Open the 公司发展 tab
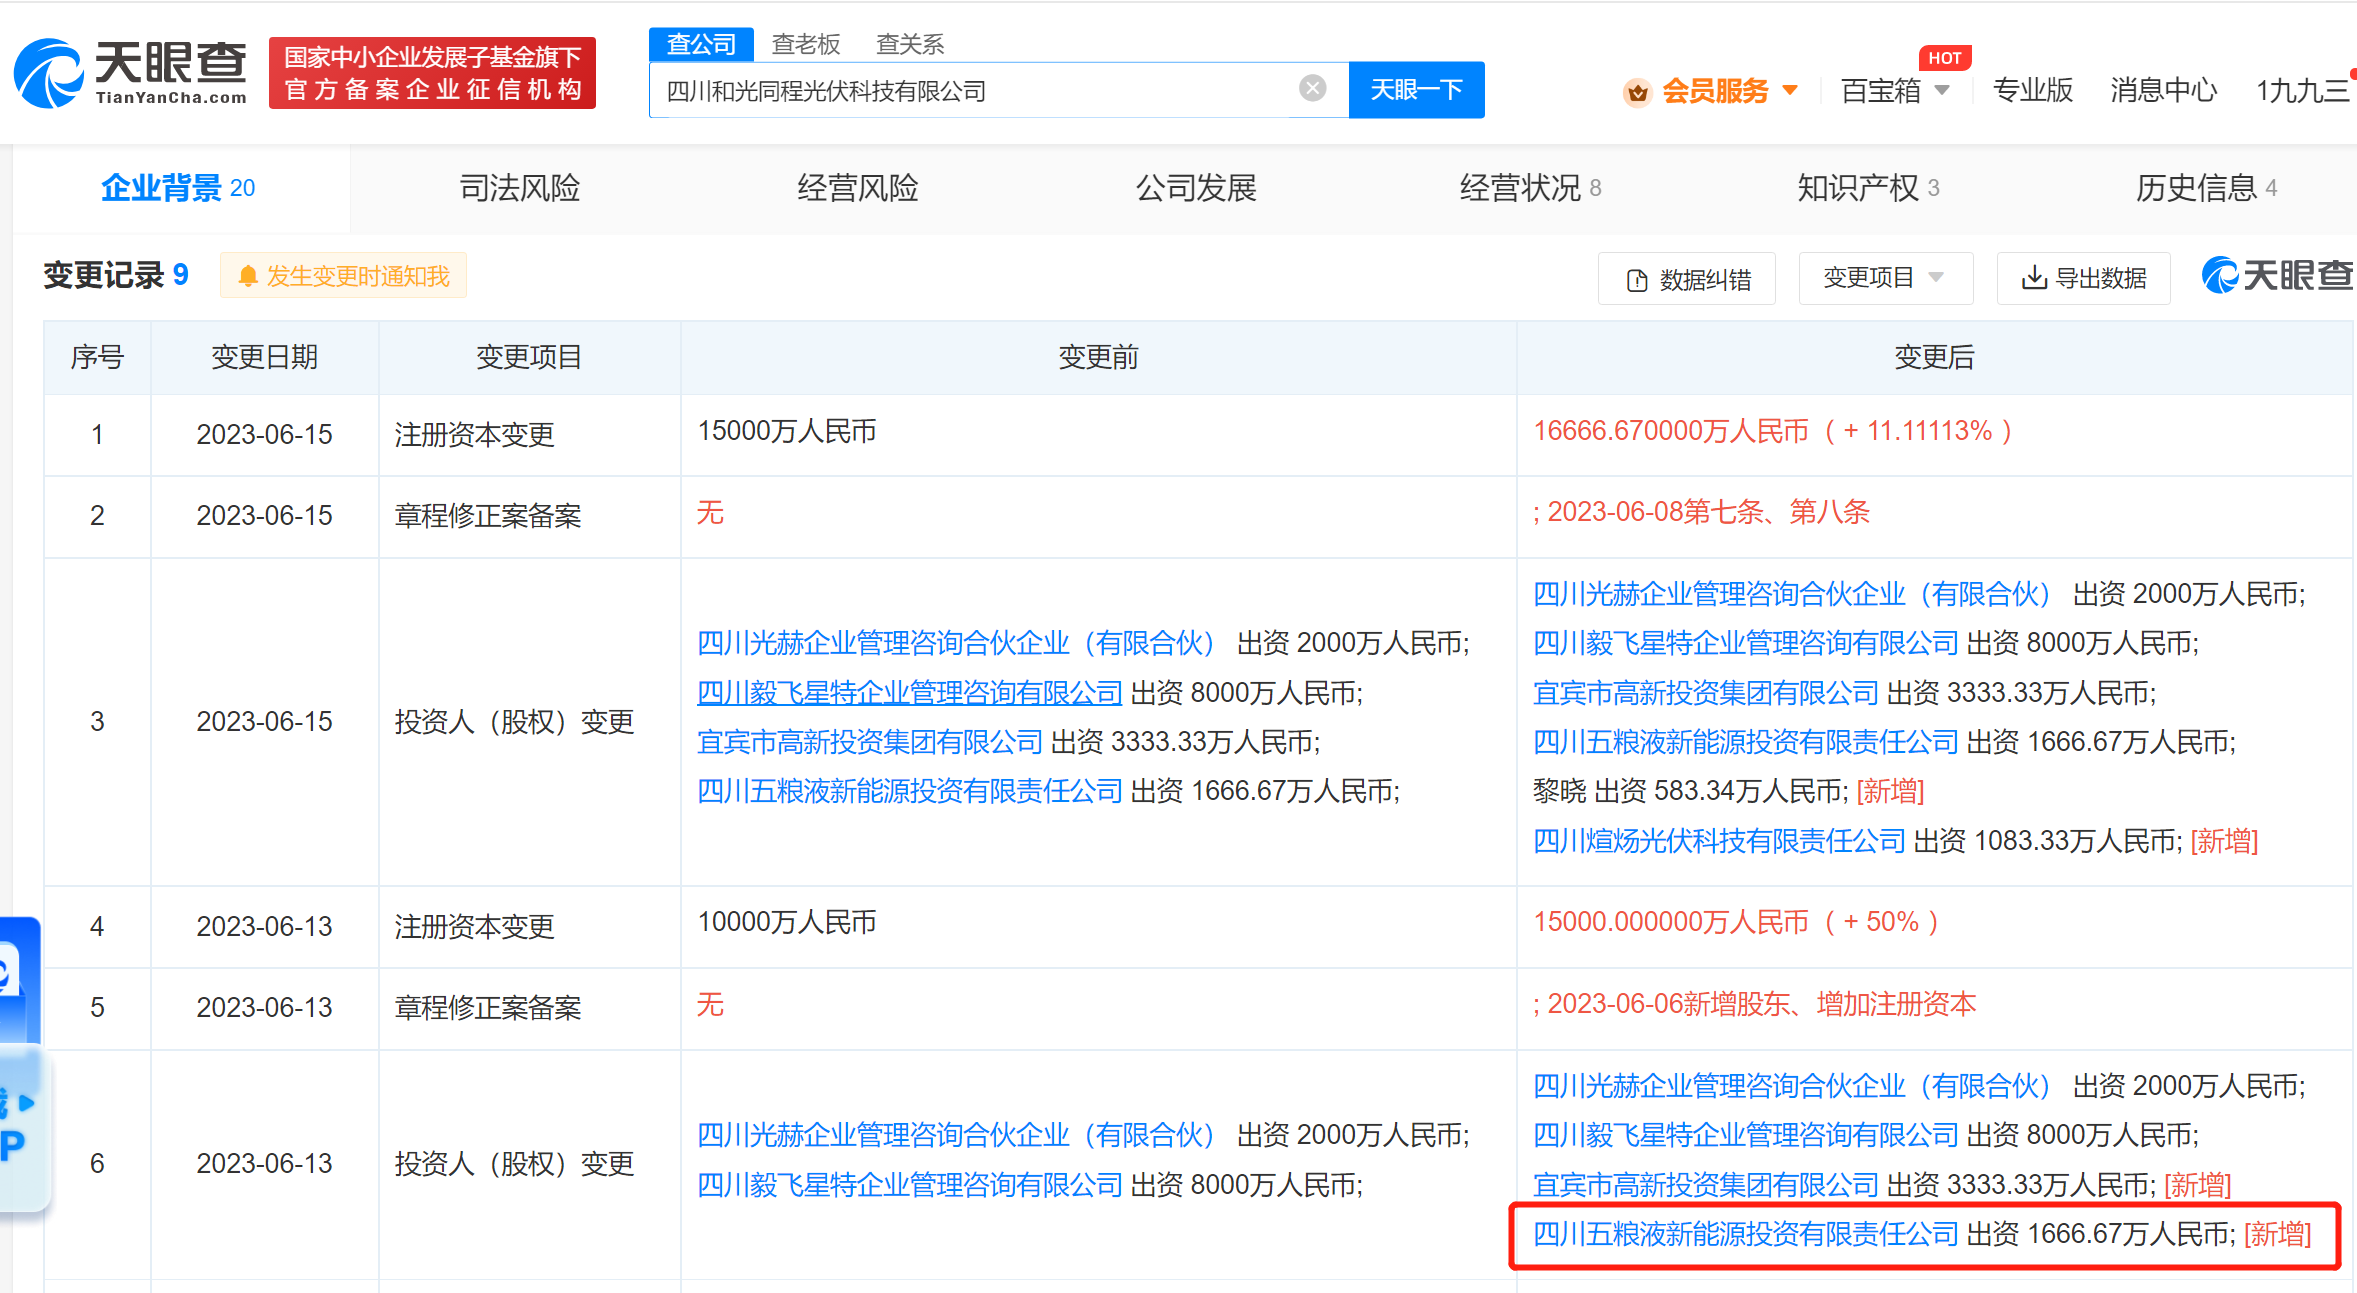This screenshot has height=1293, width=2357. (x=1196, y=188)
